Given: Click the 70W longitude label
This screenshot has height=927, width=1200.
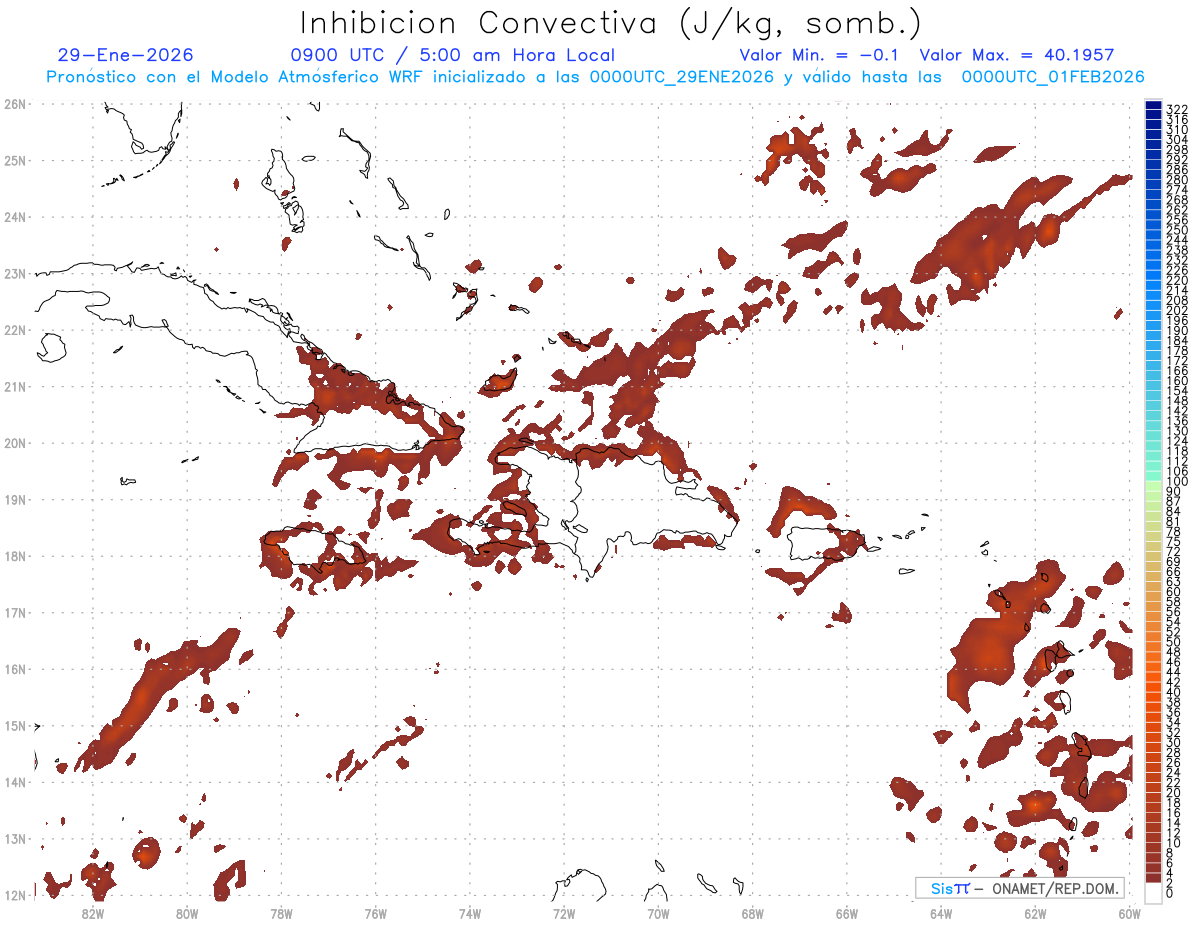Looking at the screenshot, I should click(x=658, y=912).
